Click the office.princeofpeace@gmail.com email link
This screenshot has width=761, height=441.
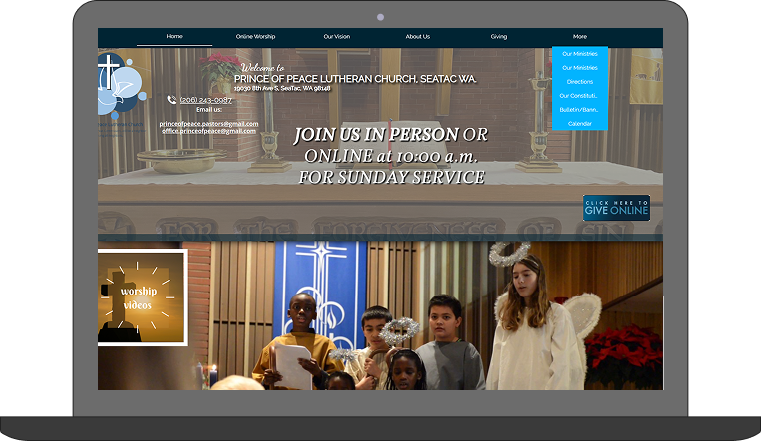tap(209, 131)
